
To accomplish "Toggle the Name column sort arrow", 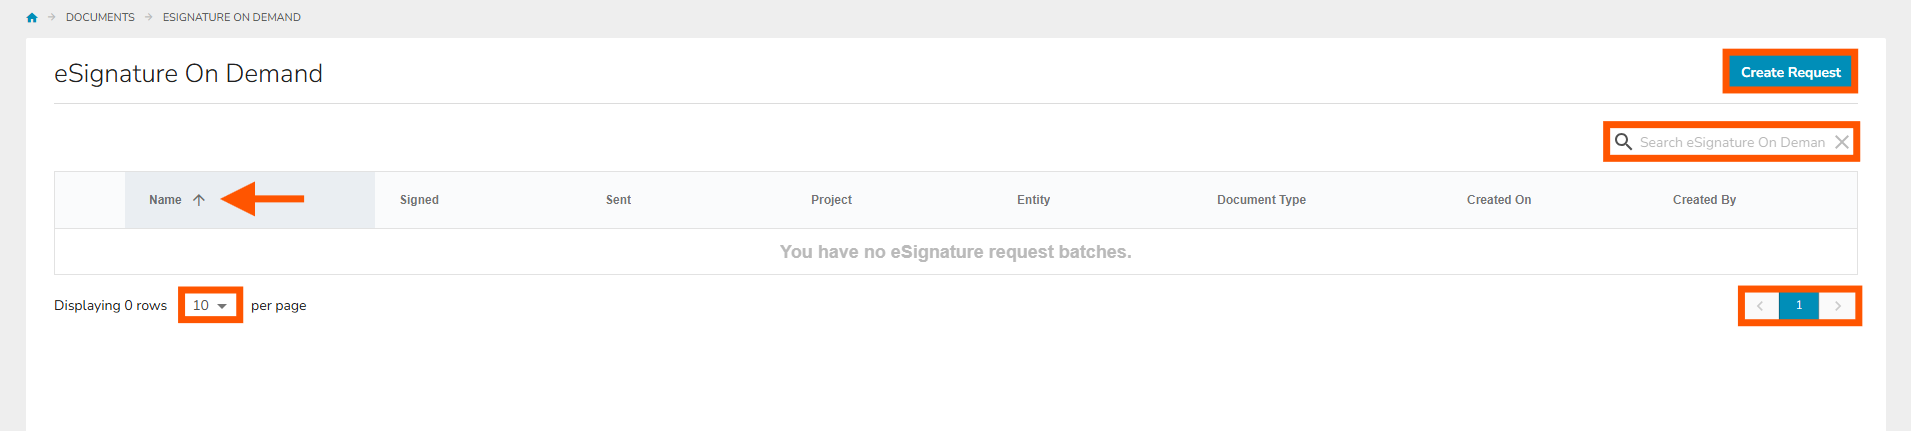I will [199, 200].
